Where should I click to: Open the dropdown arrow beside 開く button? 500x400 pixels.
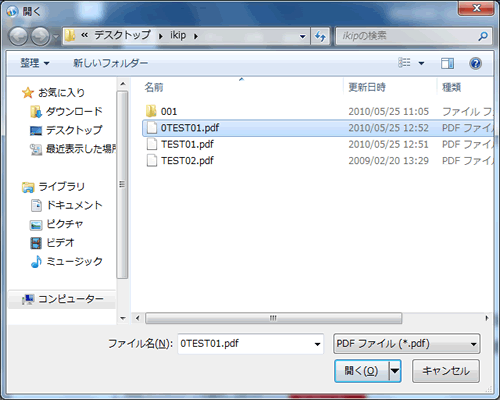pos(395,371)
